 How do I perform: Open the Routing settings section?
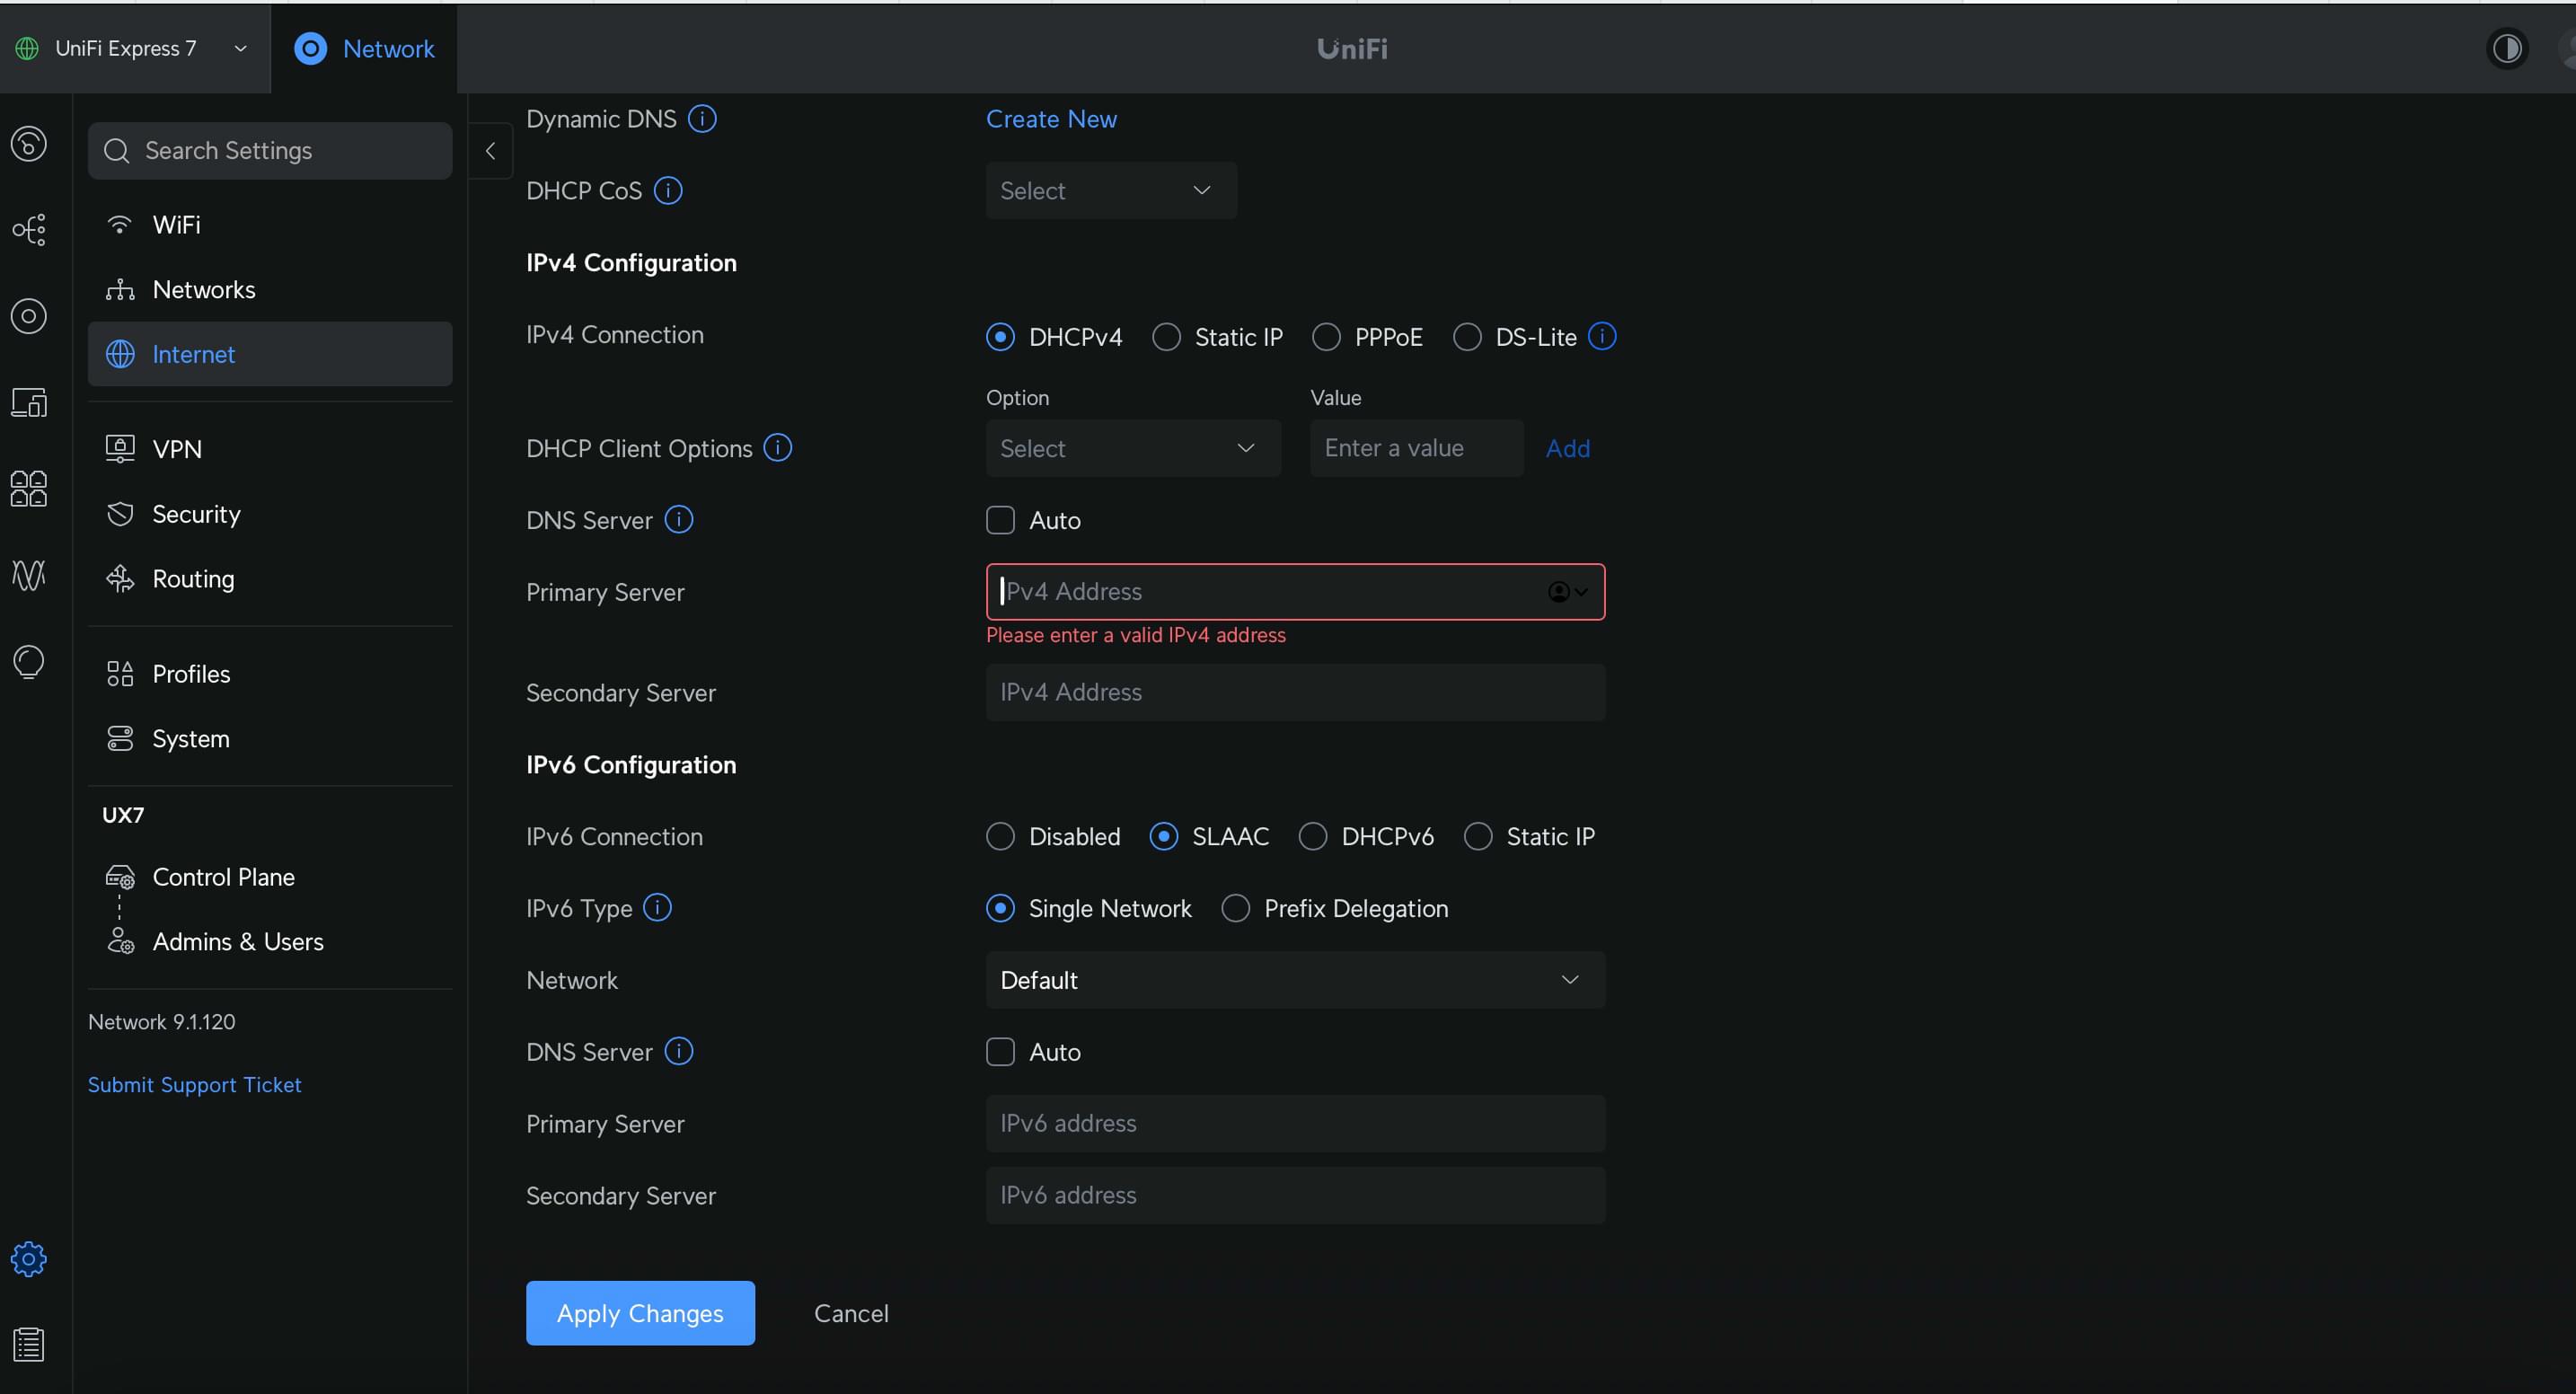tap(270, 579)
